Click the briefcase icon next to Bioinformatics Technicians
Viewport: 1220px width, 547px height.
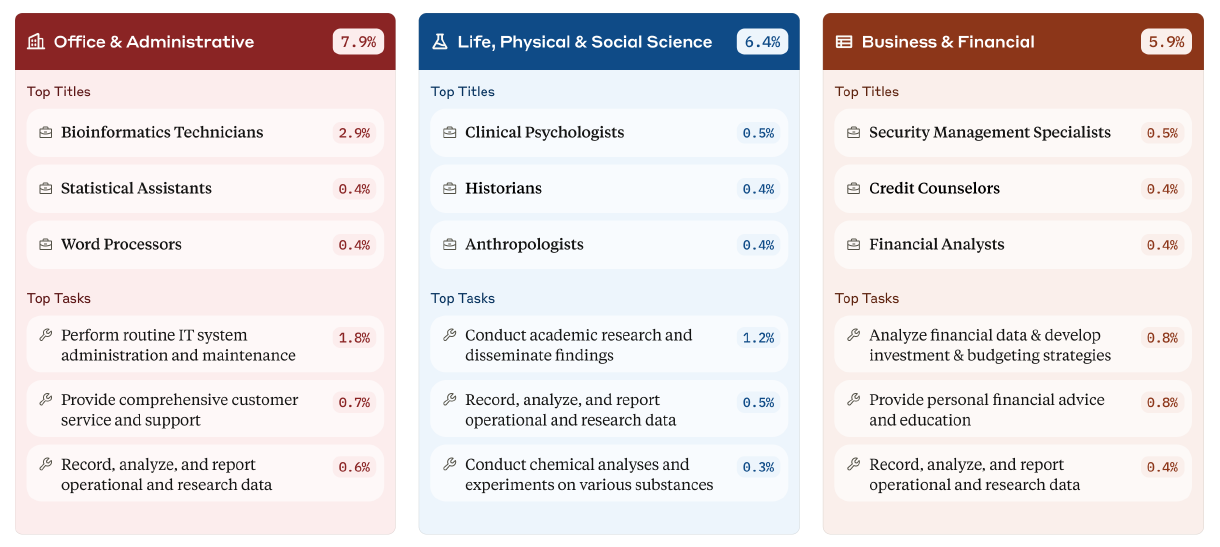[46, 133]
